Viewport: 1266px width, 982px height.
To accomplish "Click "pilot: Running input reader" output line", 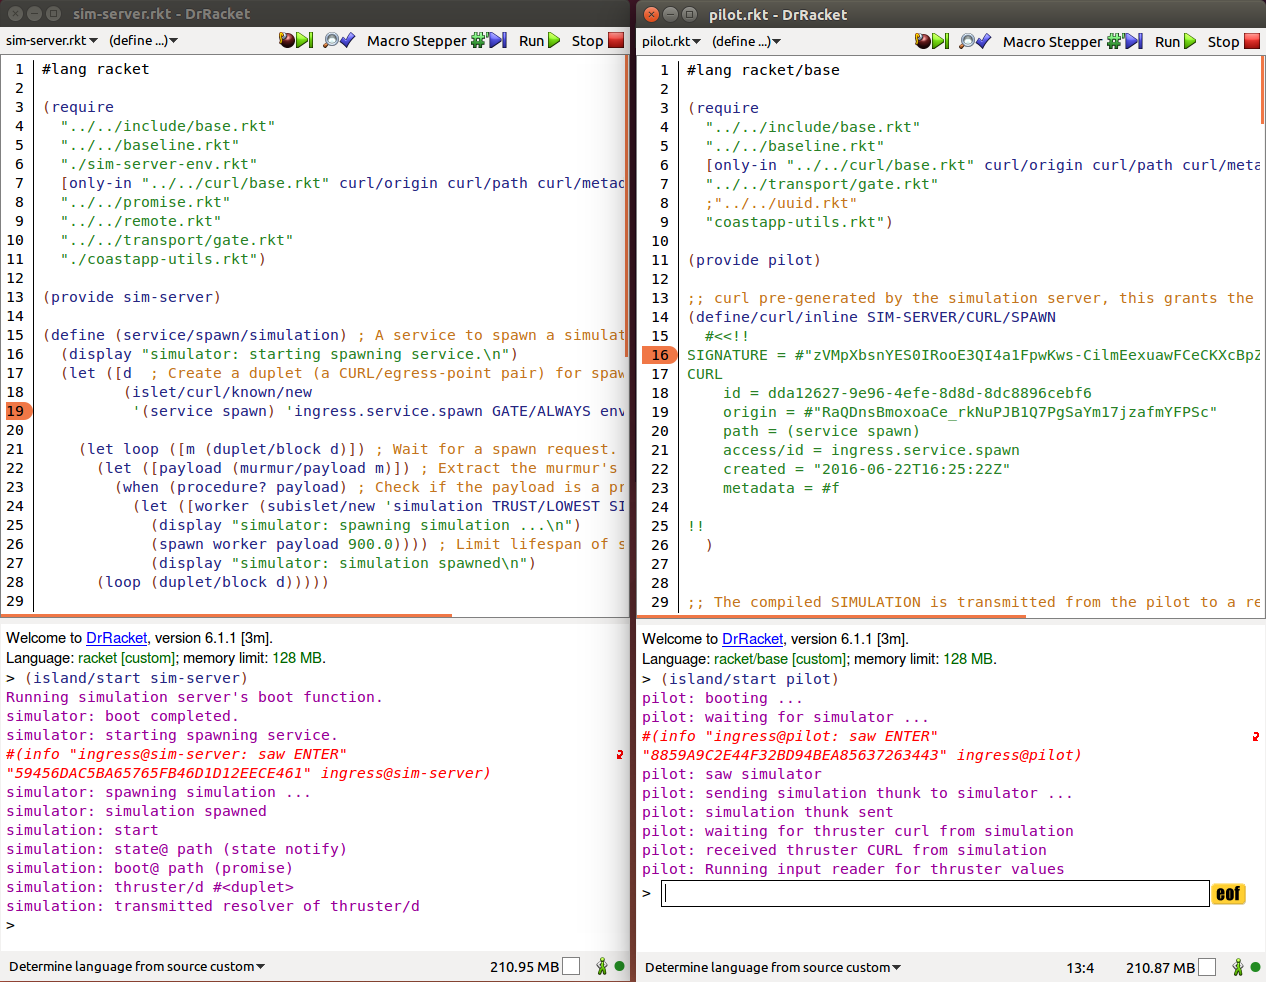I will 853,869.
